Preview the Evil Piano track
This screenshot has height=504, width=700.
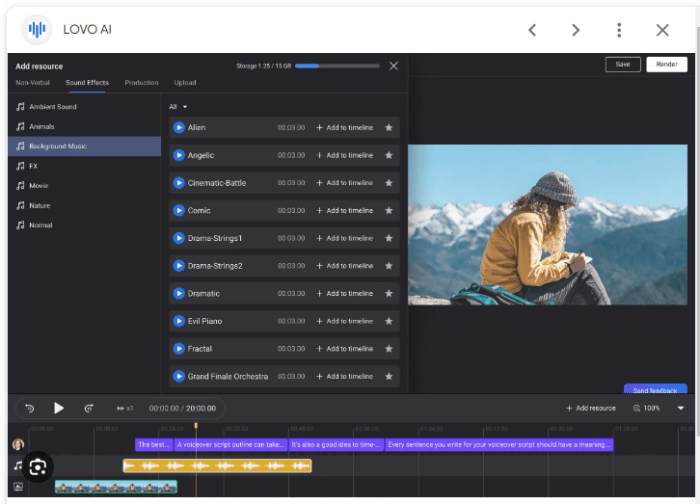click(x=179, y=321)
